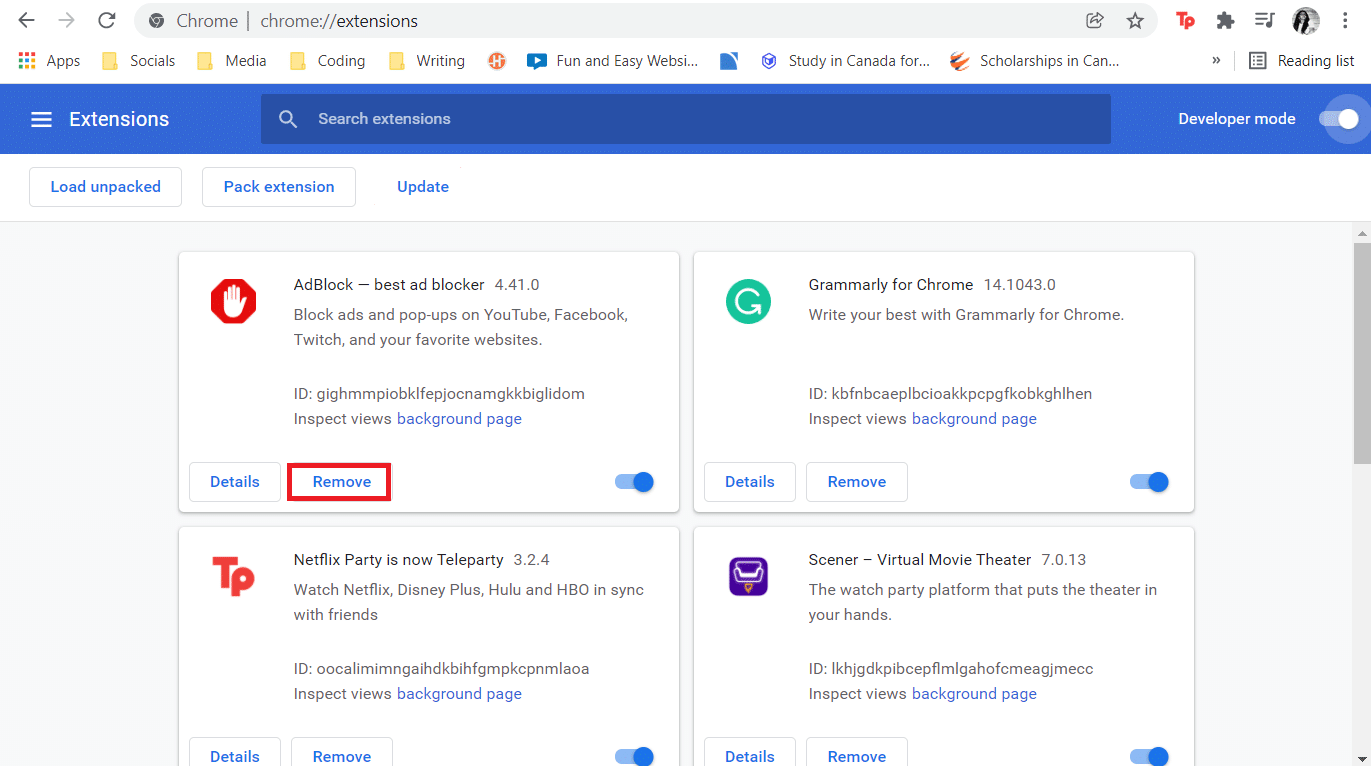Click AdBlock ID gighmmpiobklfepjocnamgkkbiglidom

click(x=439, y=394)
